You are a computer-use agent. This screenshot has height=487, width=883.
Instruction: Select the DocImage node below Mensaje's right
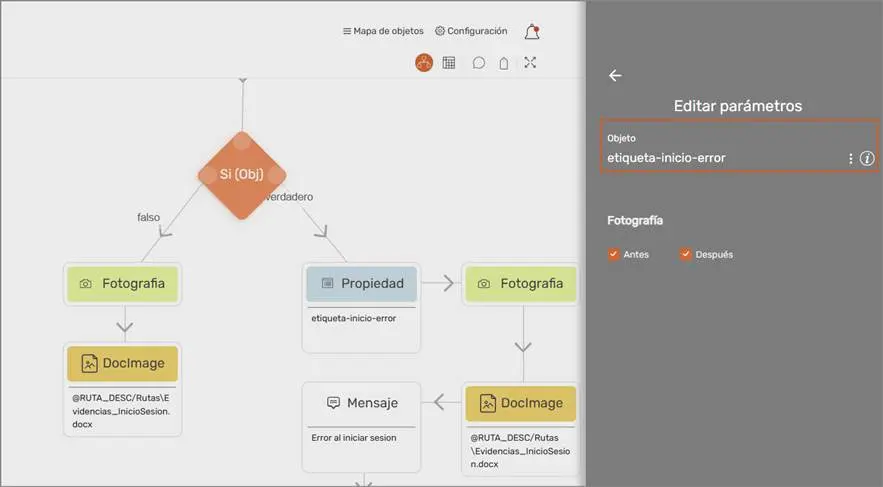click(x=520, y=403)
